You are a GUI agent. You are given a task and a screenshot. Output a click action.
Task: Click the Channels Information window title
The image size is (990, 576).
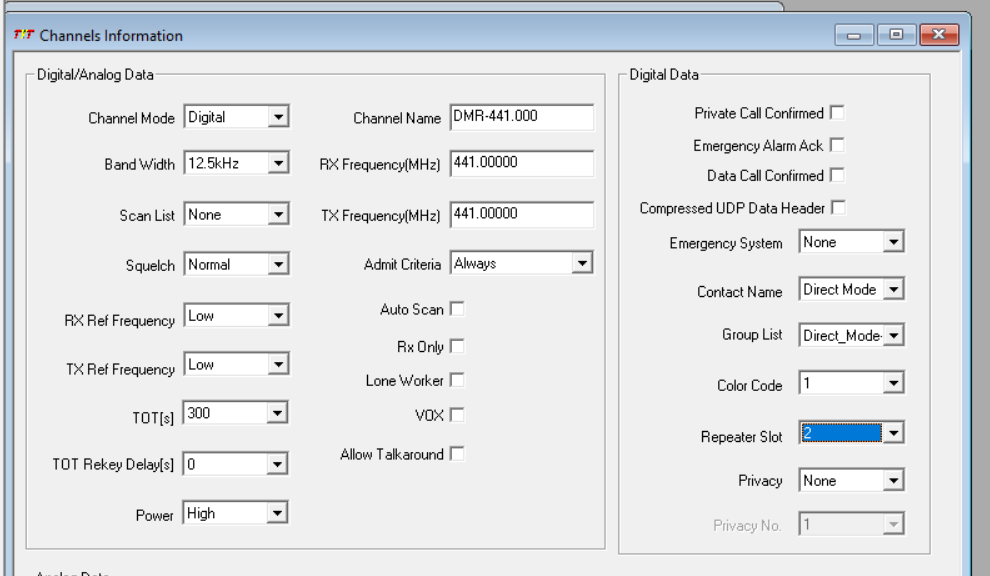tap(111, 35)
